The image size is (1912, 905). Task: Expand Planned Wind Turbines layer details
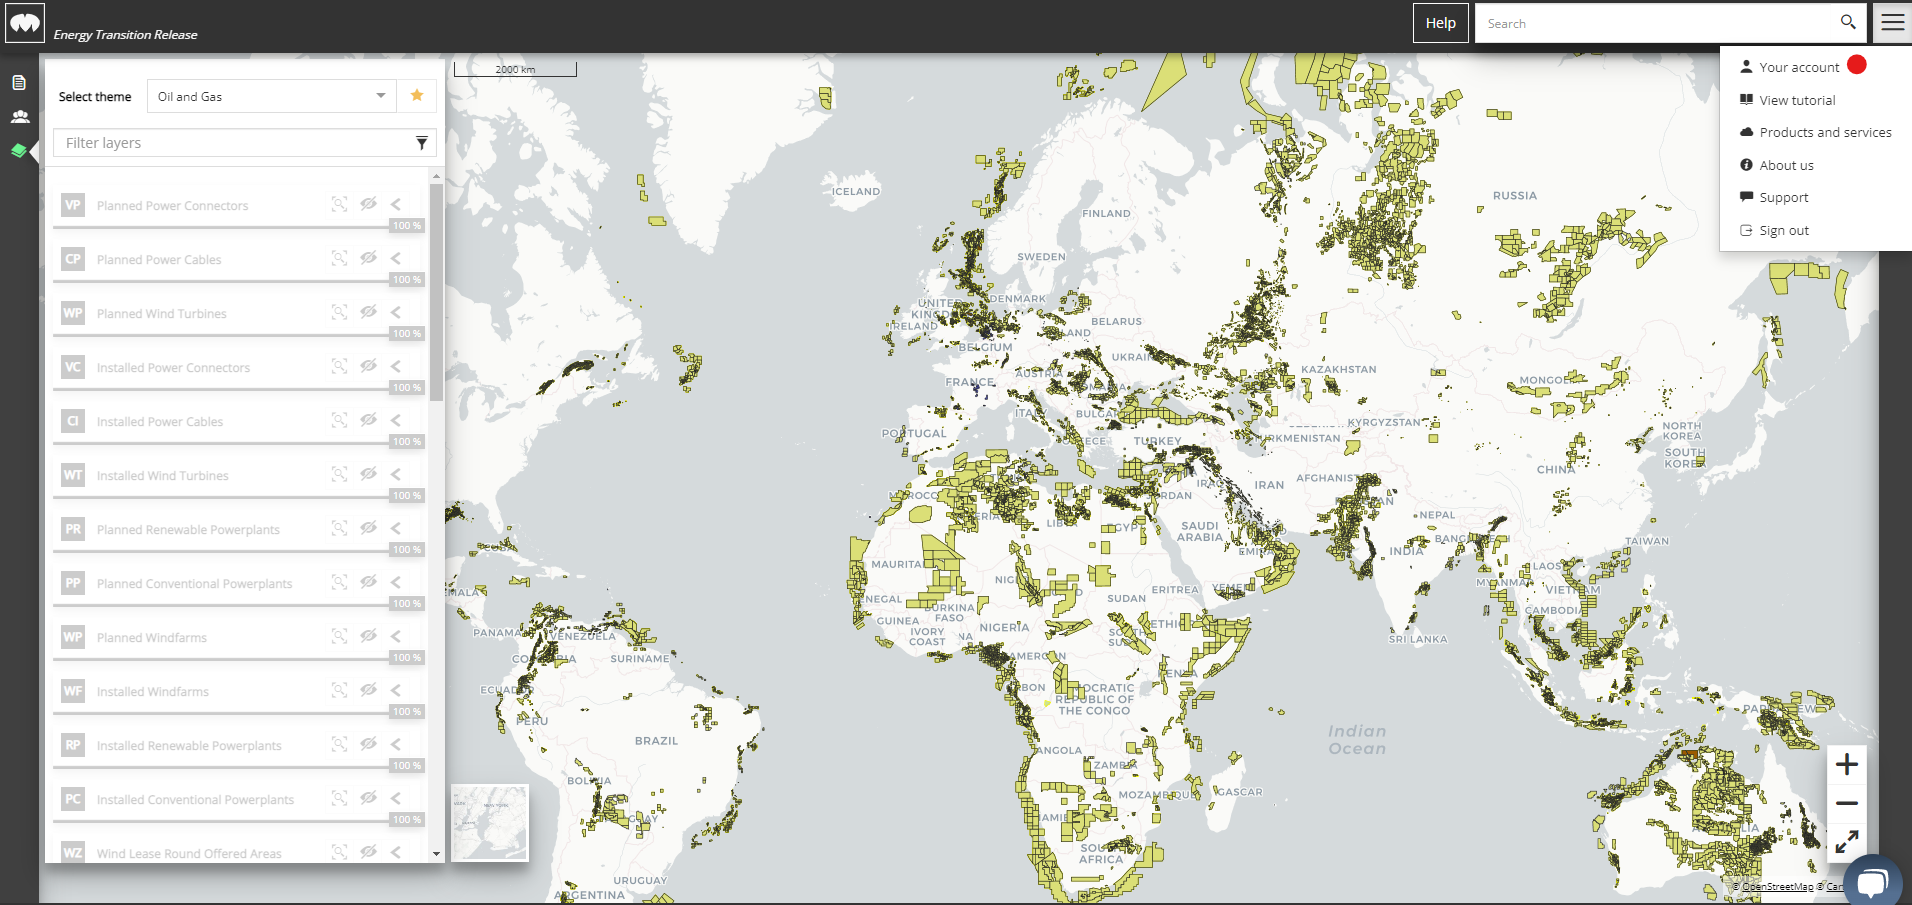[x=396, y=312]
